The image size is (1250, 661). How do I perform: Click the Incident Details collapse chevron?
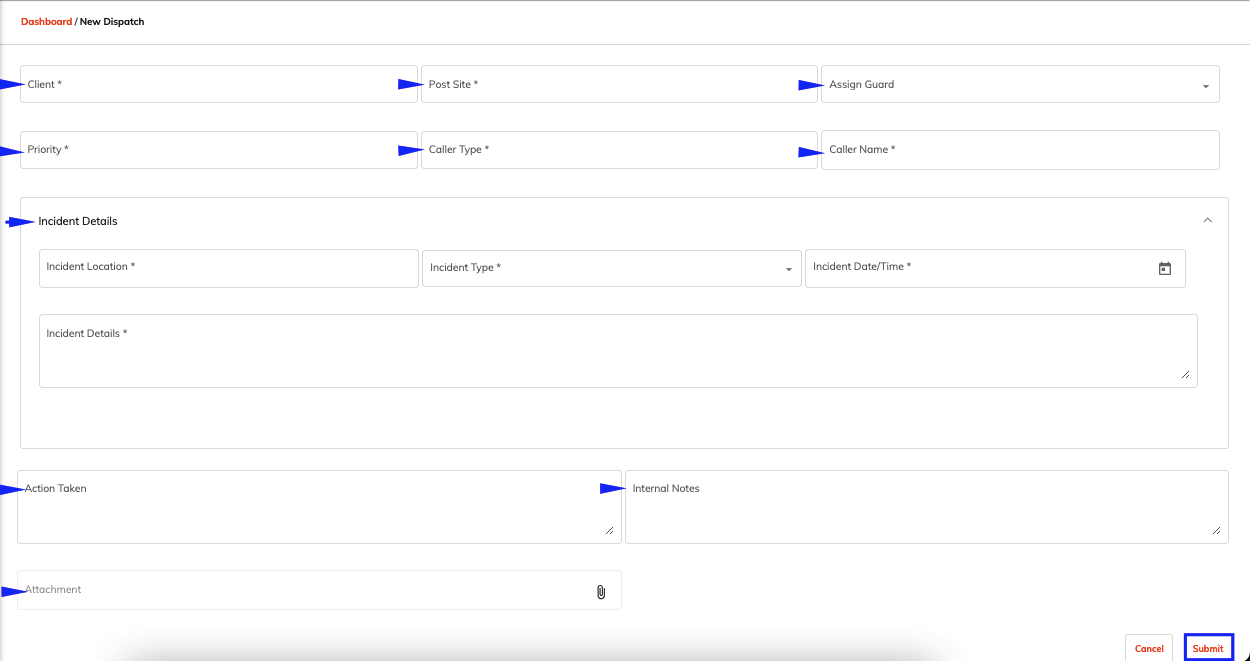click(1207, 218)
